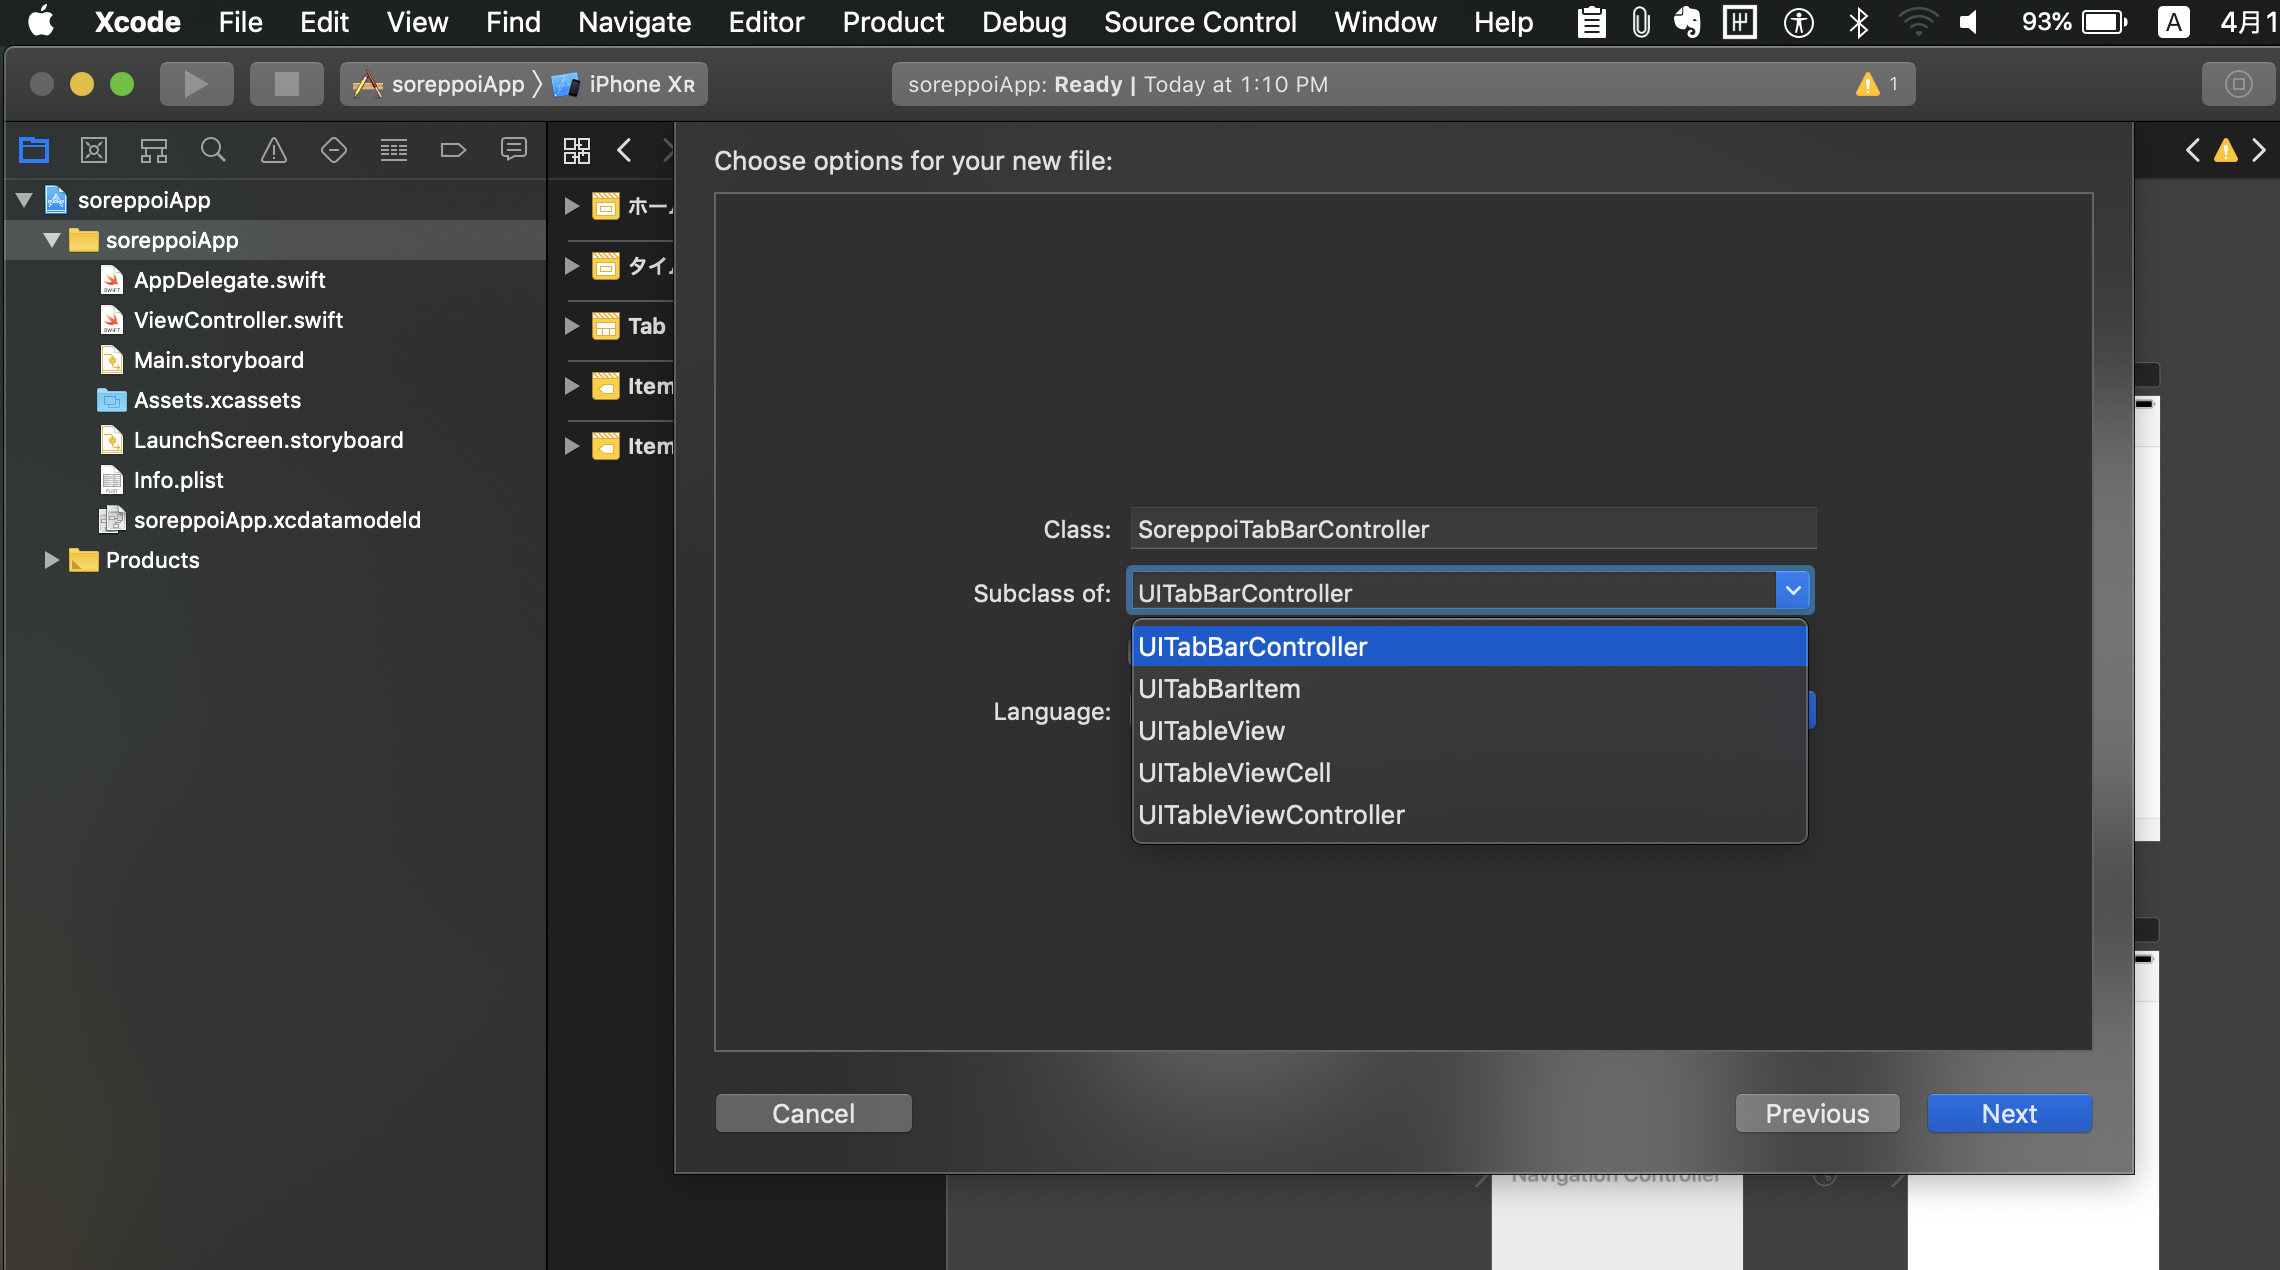Screen dimensions: 2280x1270
Task: Click the Class name text field
Action: (1472, 529)
